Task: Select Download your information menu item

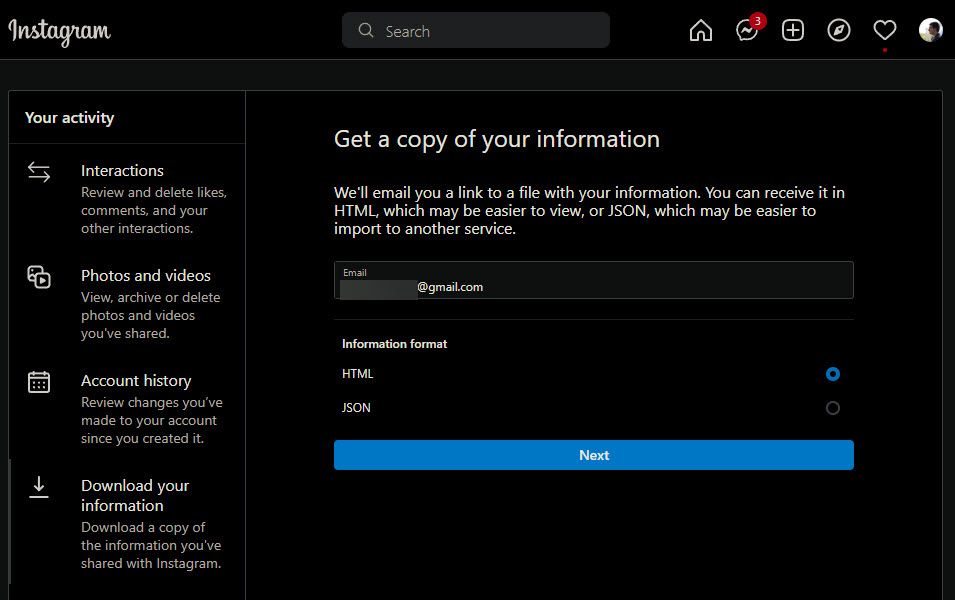Action: coord(135,496)
